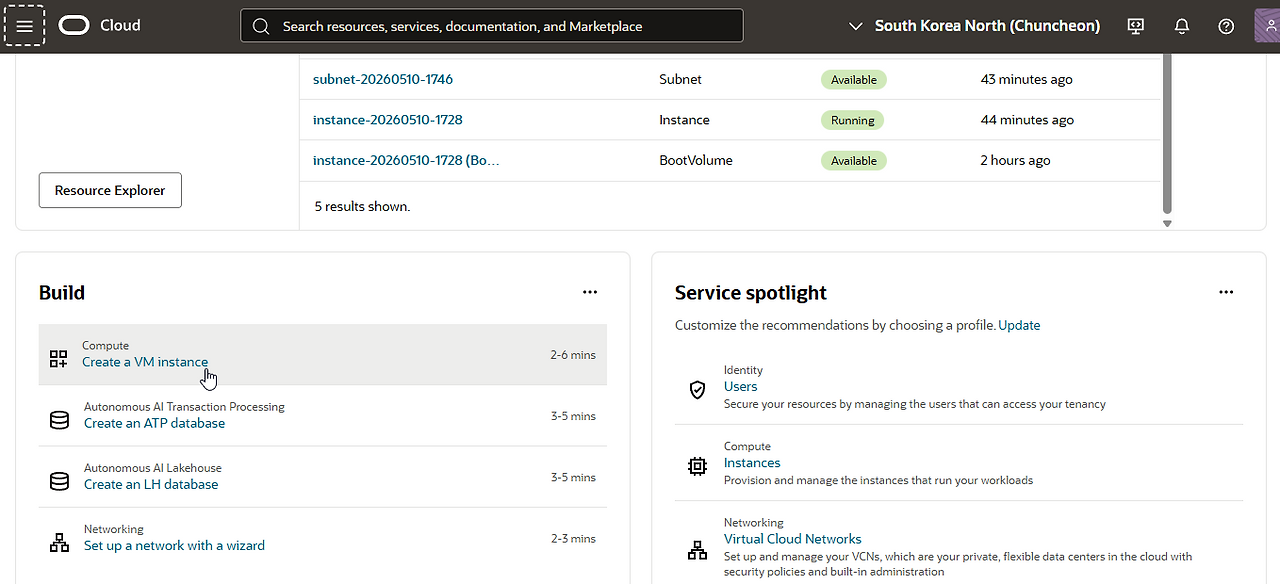The width and height of the screenshot is (1280, 584).
Task: Click the Available badge in subnet row
Action: (854, 79)
